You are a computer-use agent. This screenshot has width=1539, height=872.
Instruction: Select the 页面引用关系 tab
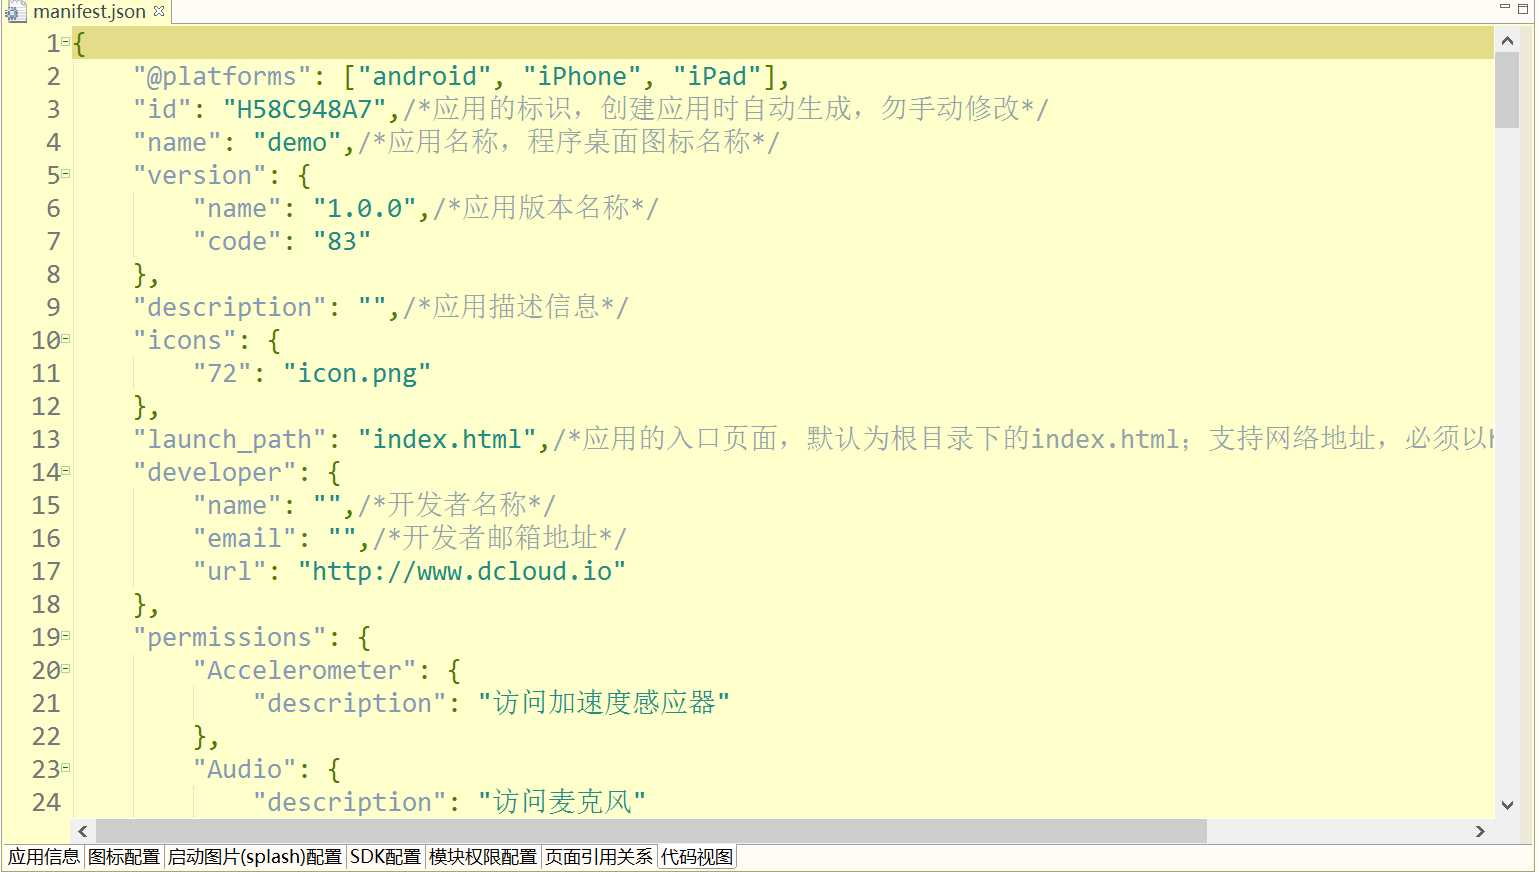pyautogui.click(x=599, y=857)
